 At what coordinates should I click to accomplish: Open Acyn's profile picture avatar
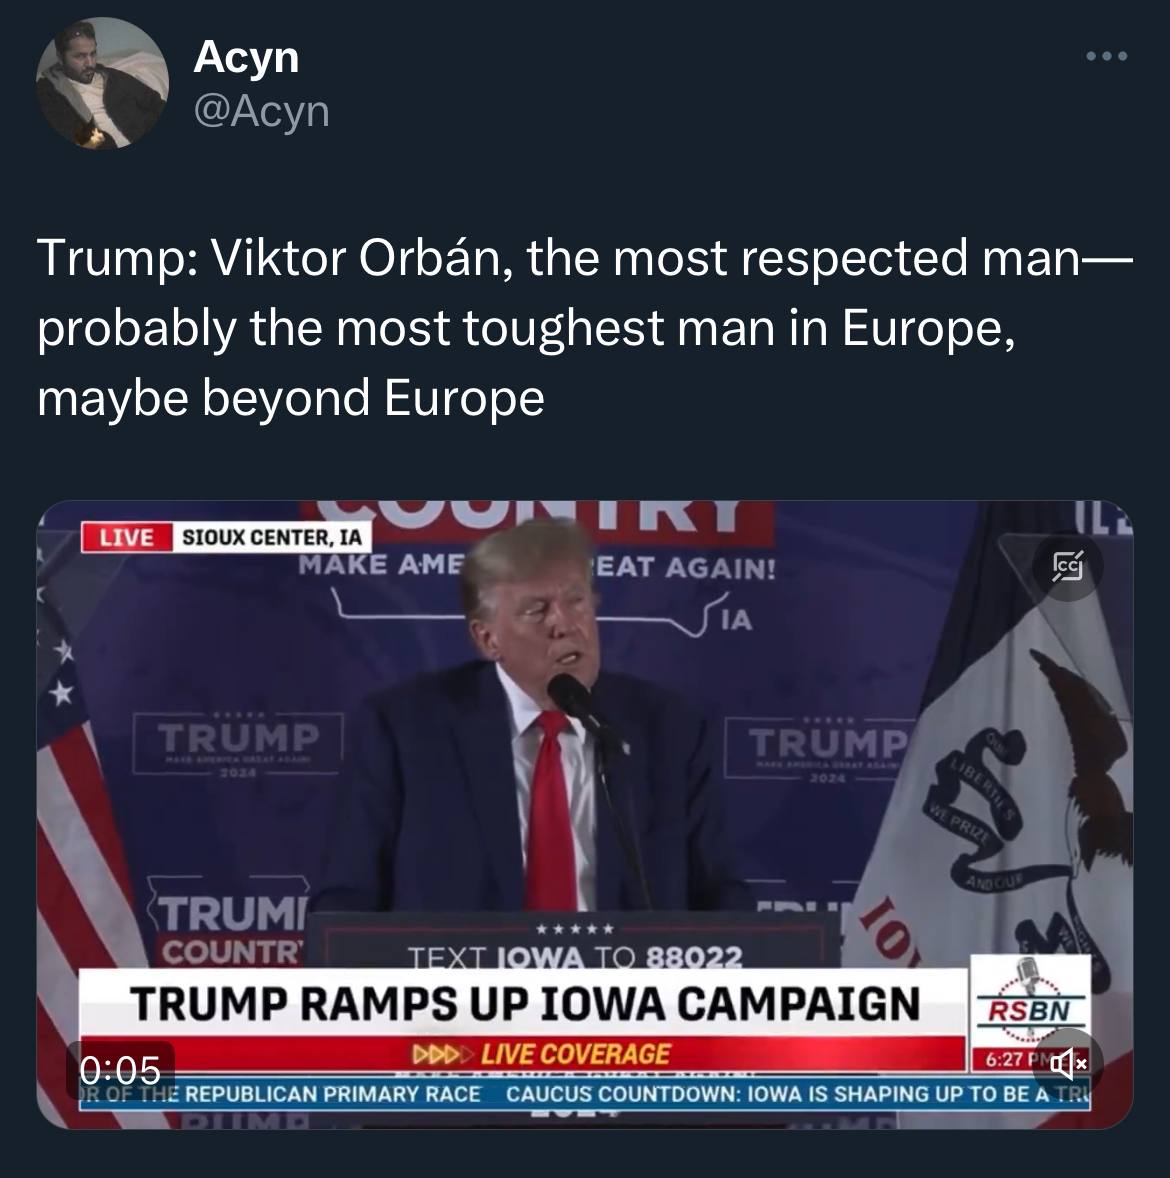coord(102,83)
